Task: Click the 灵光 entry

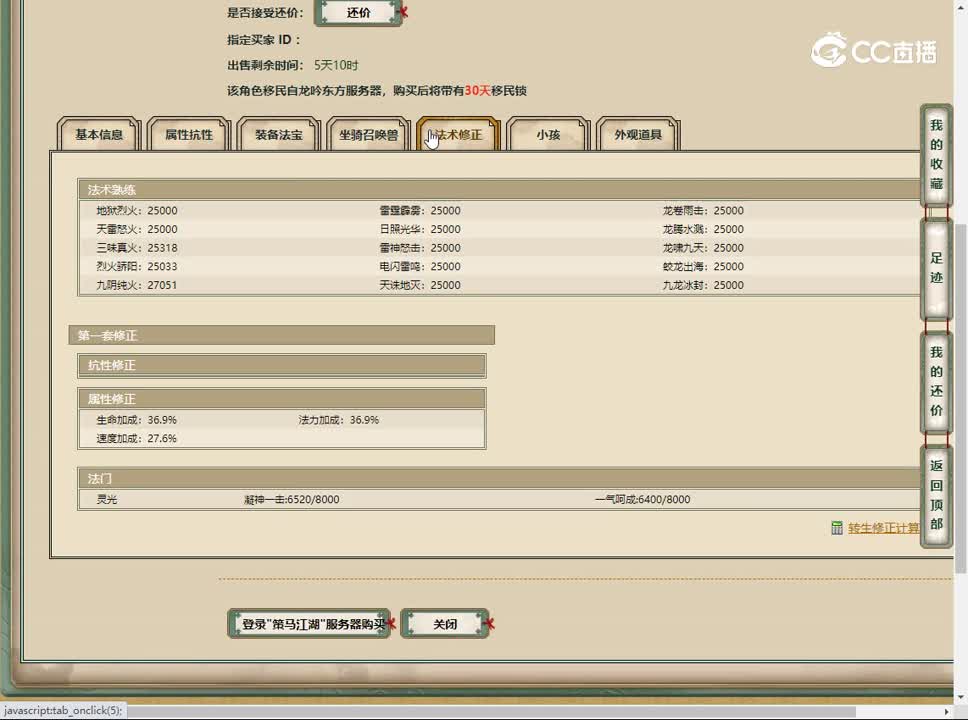Action: coord(106,499)
